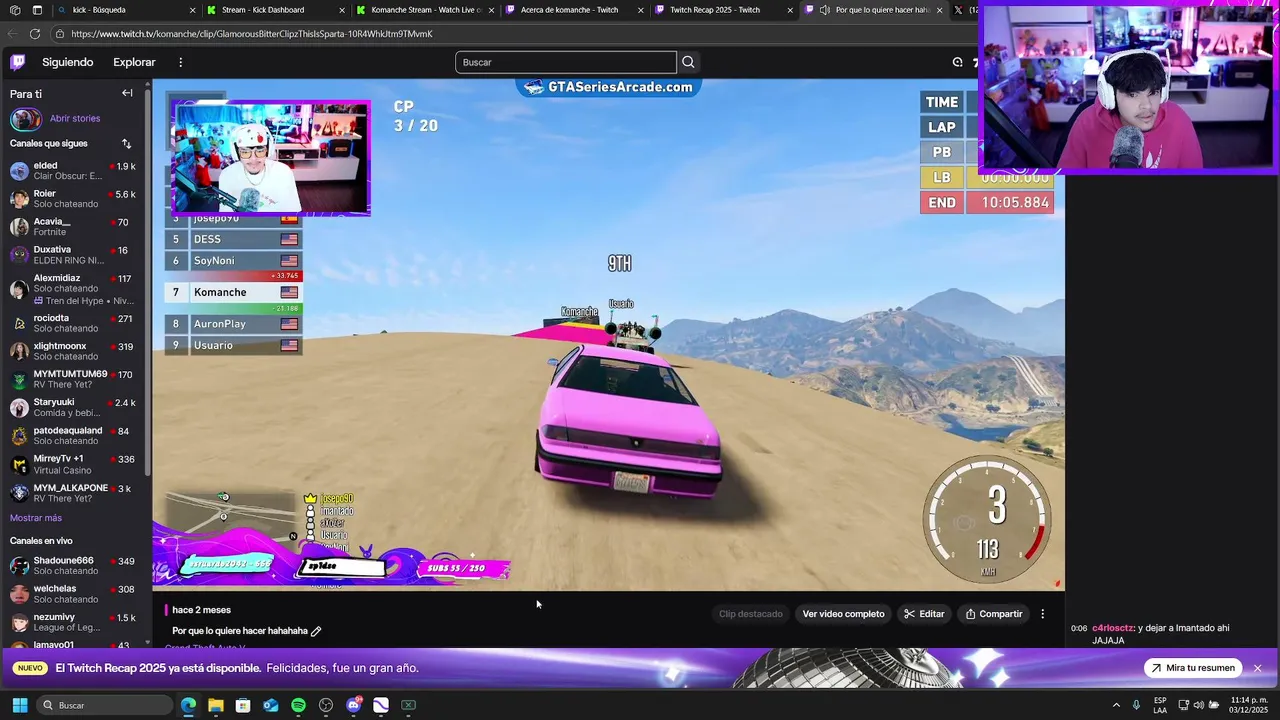
Task: Open Roier channel in sidebar
Action: (74, 199)
